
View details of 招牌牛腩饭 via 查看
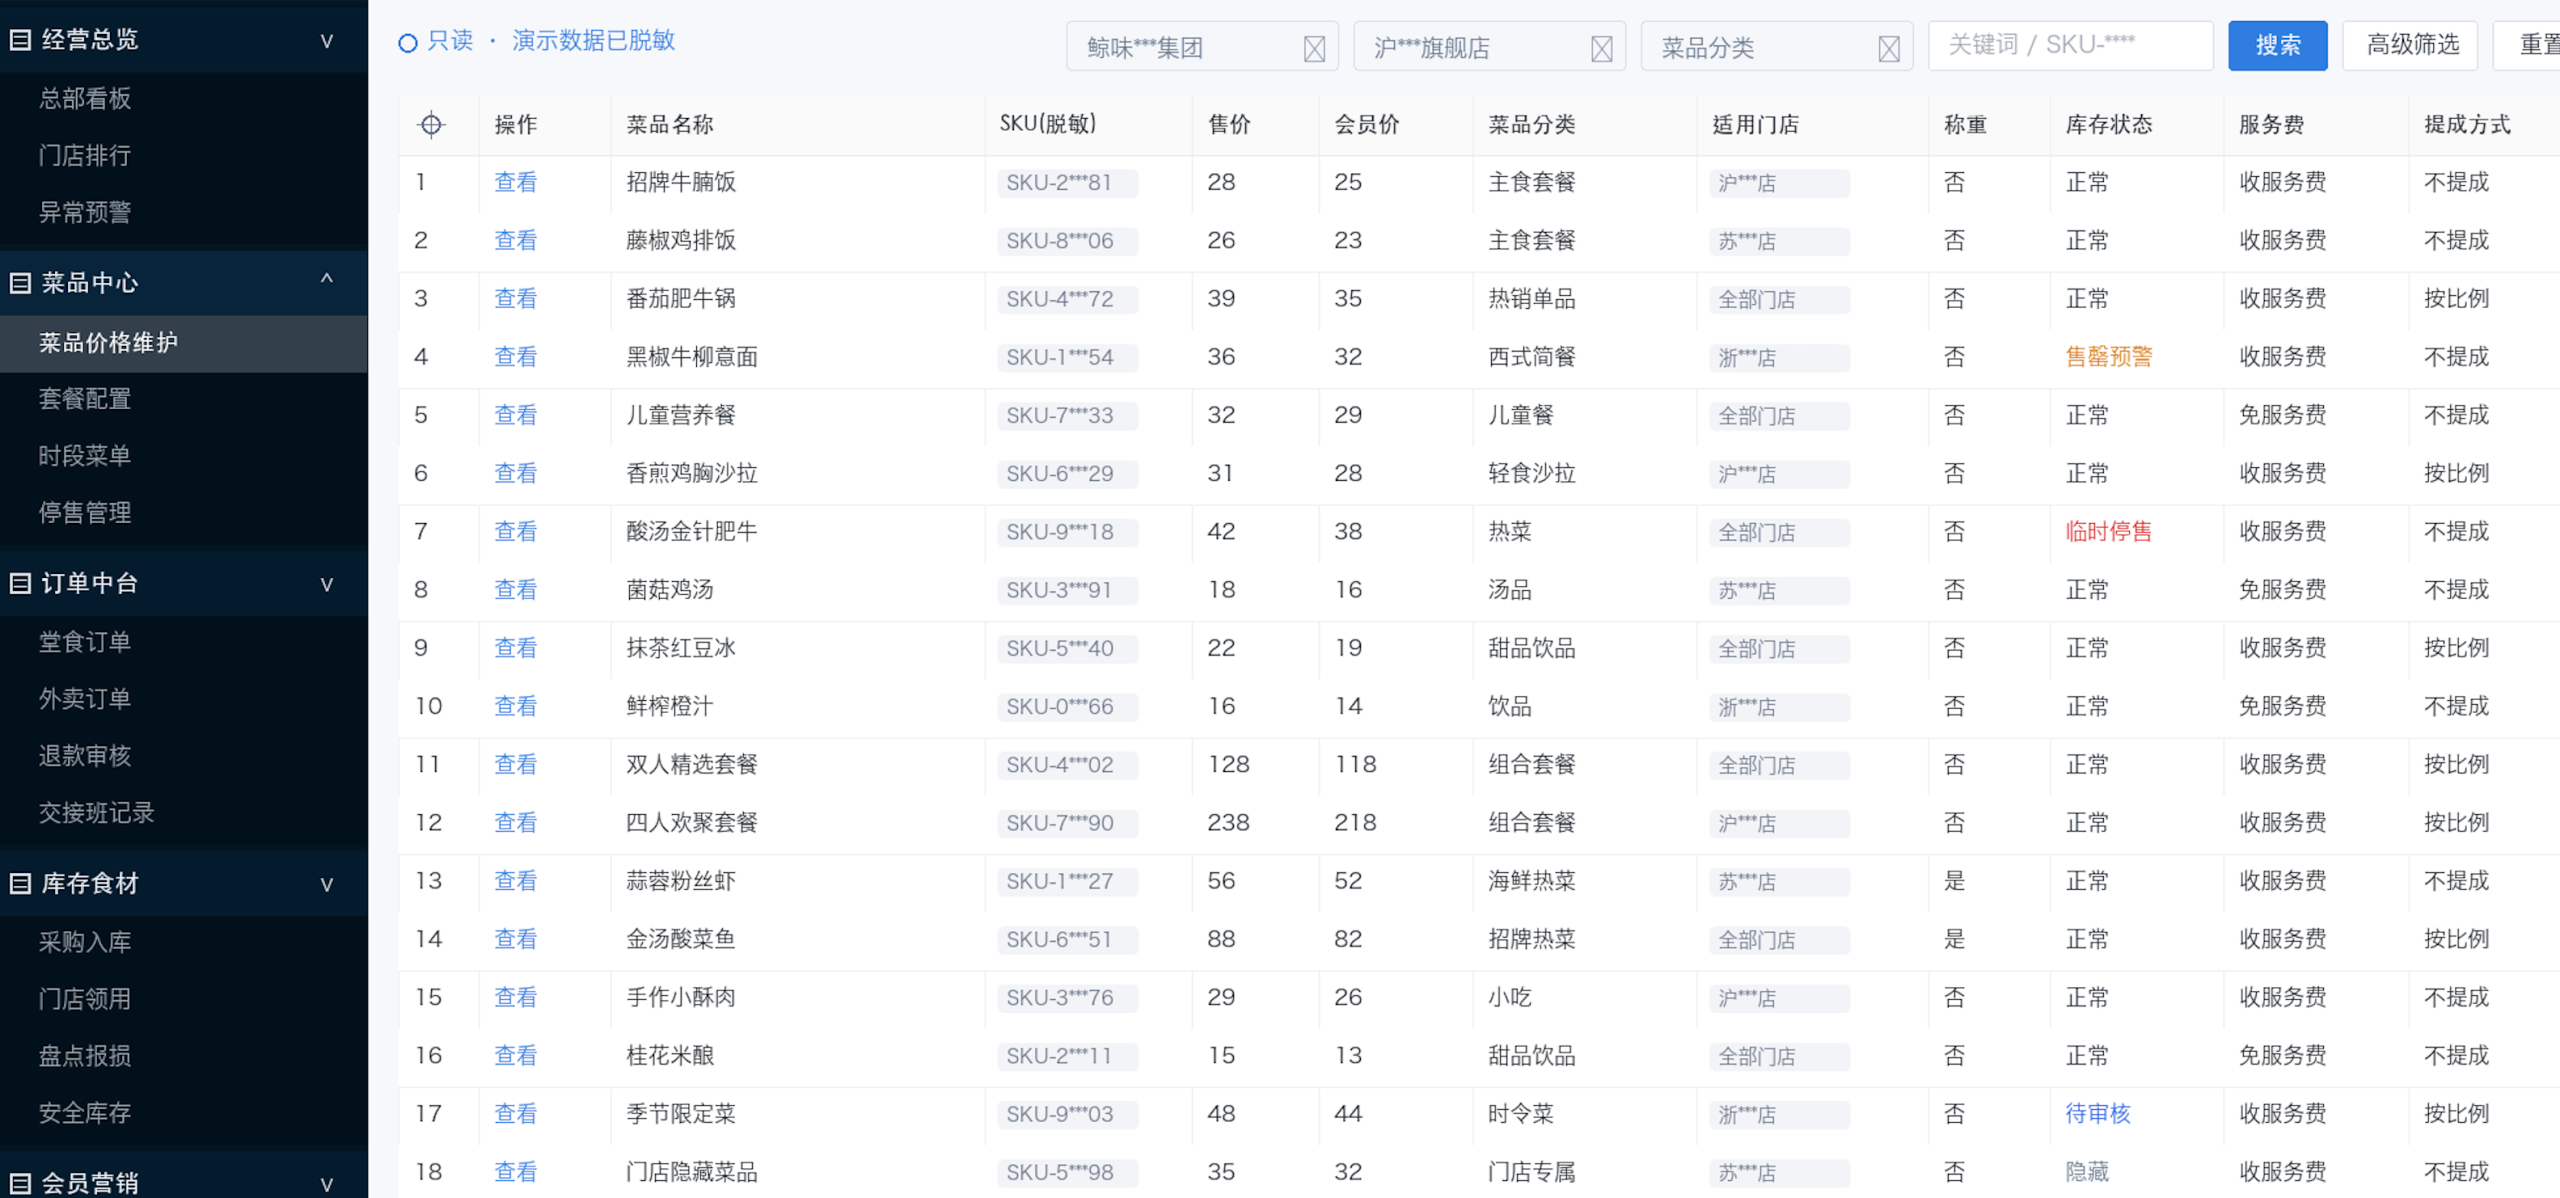pos(516,182)
